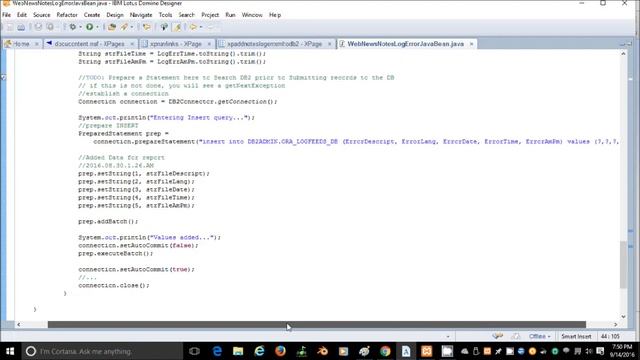The image size is (640, 360).
Task: Click the TODO task marker in left ruler
Action: pos(3,77)
